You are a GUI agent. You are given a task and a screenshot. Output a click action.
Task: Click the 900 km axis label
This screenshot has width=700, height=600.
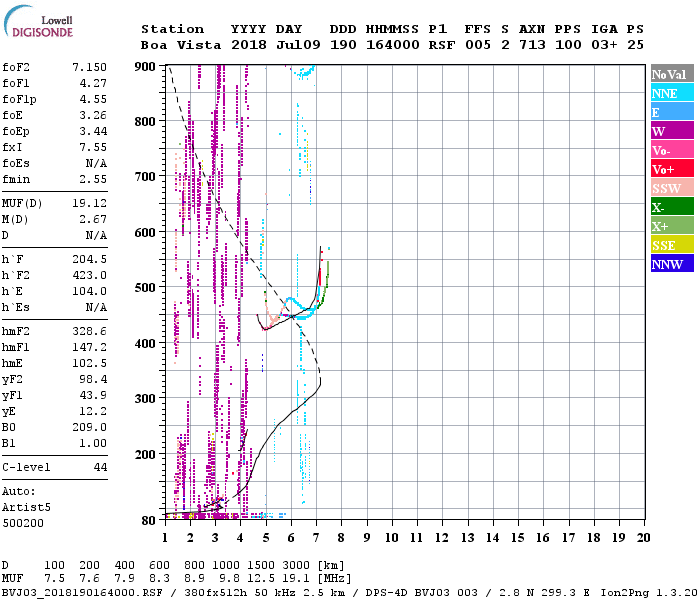click(145, 67)
